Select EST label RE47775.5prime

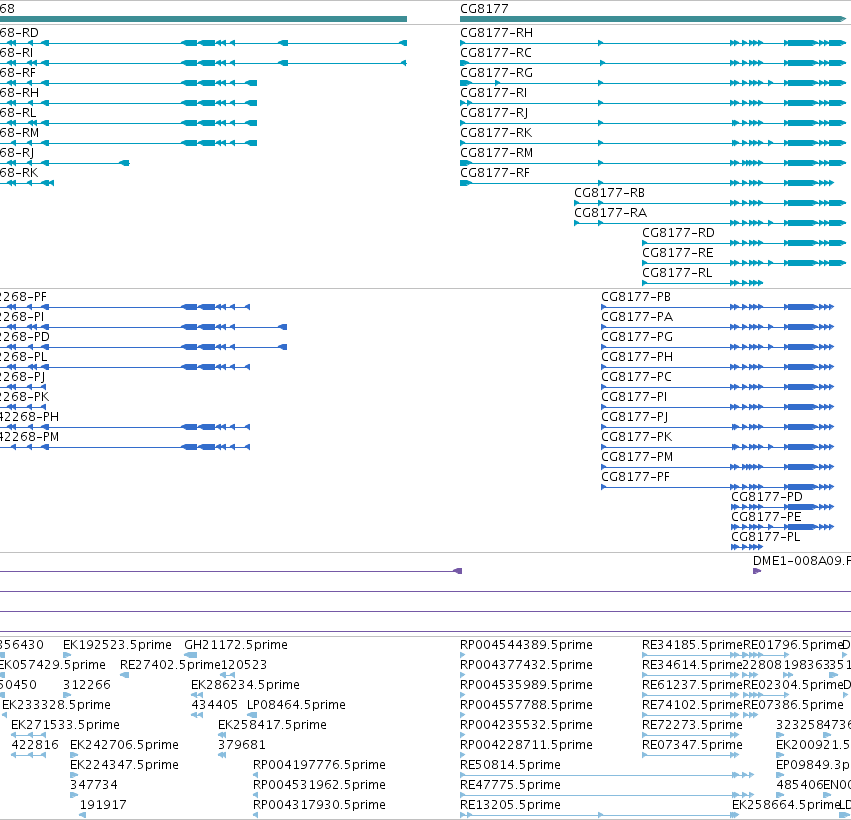coord(510,785)
